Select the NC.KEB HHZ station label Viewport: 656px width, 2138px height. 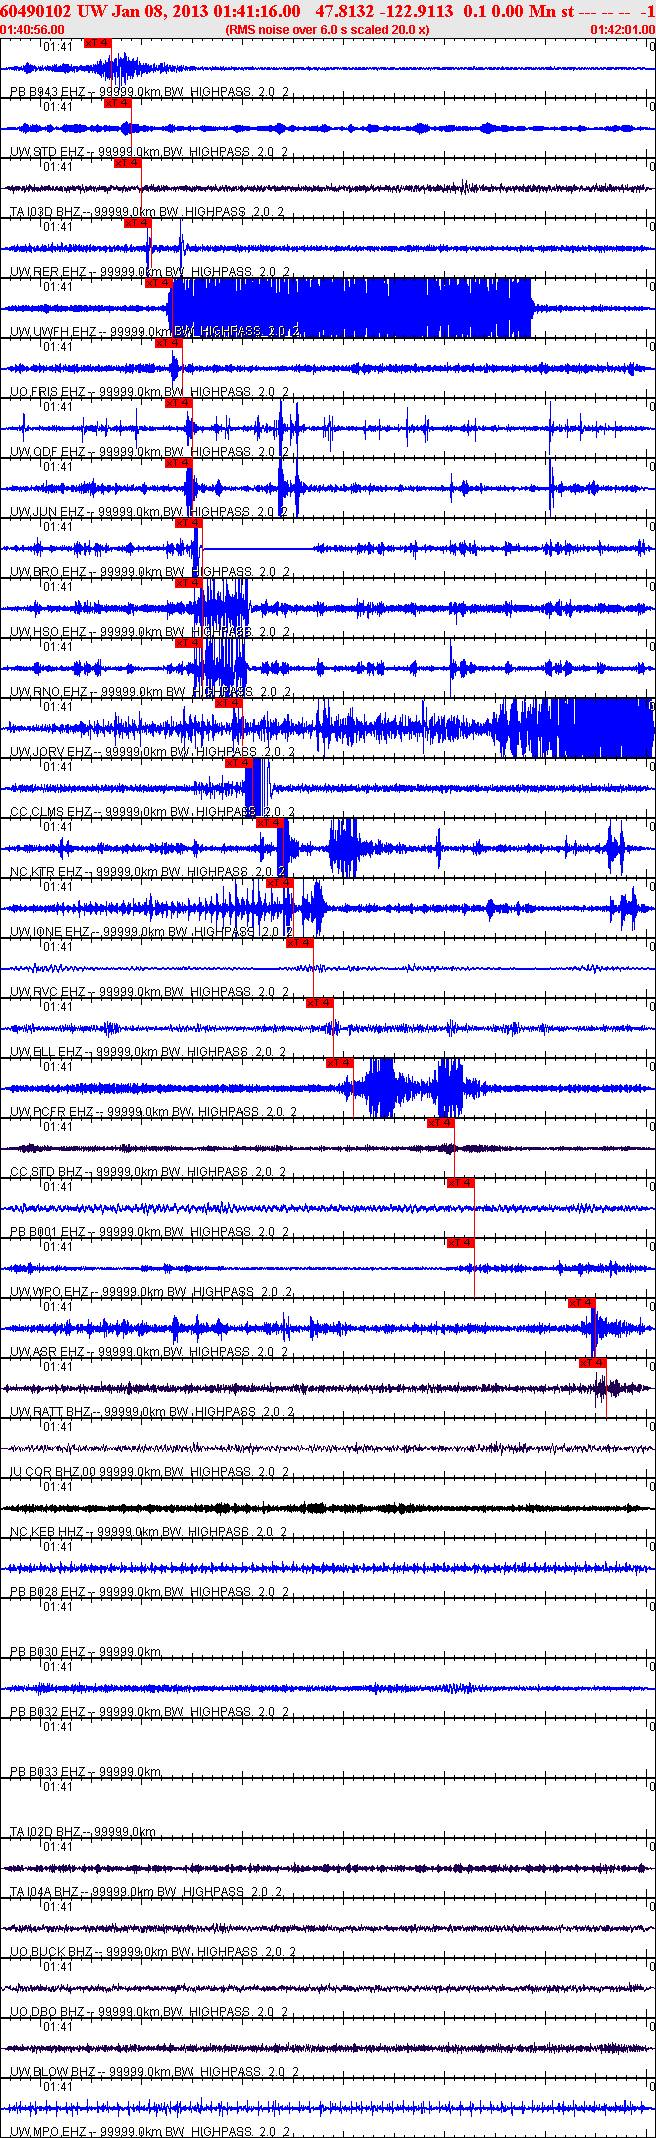[x=149, y=1532]
